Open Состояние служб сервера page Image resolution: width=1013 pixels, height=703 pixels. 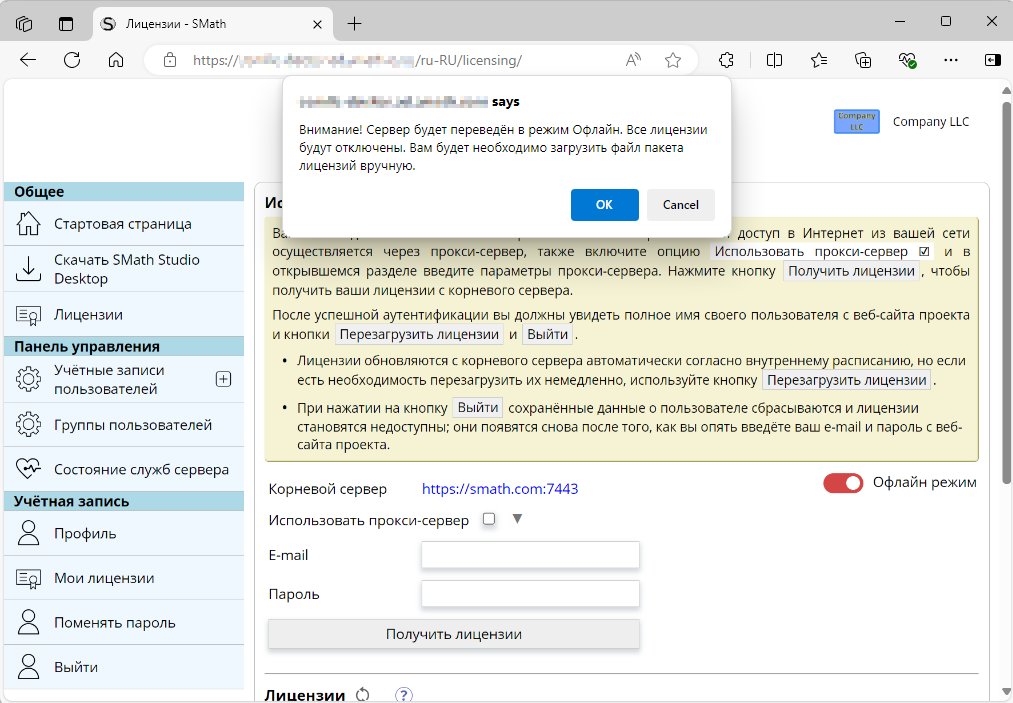[x=141, y=470]
